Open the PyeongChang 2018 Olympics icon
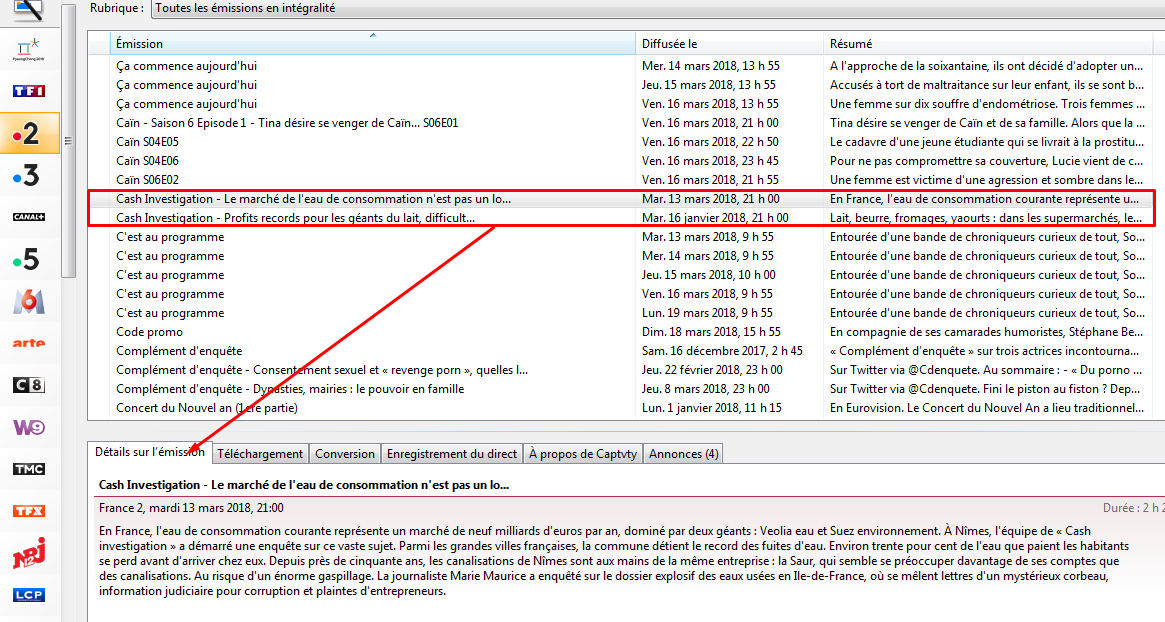The height and width of the screenshot is (622, 1165). 28,49
